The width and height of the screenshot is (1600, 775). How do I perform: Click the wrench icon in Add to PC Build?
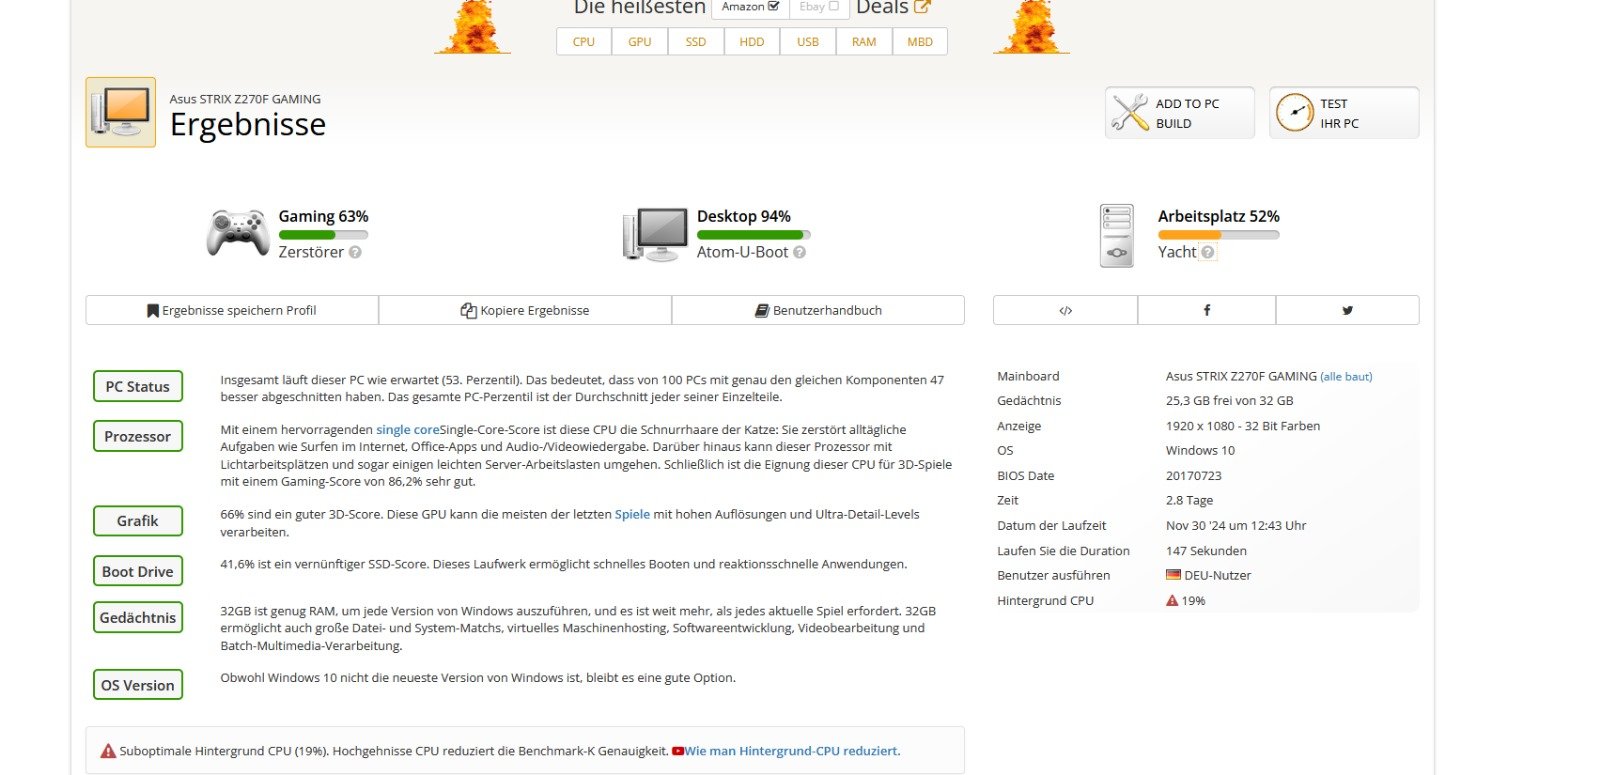1130,112
